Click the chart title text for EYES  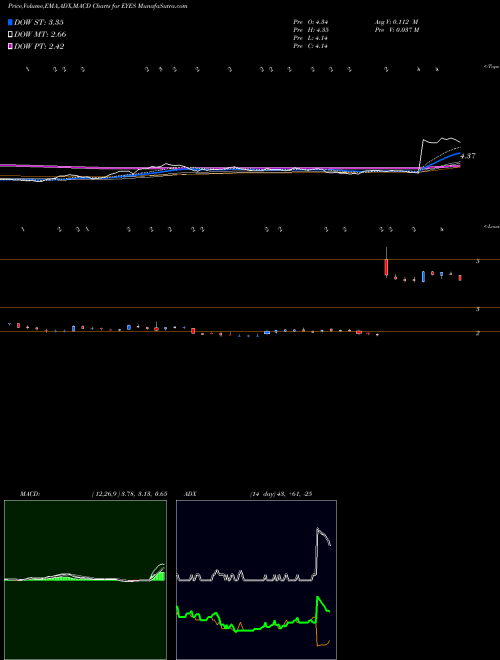tap(98, 6)
